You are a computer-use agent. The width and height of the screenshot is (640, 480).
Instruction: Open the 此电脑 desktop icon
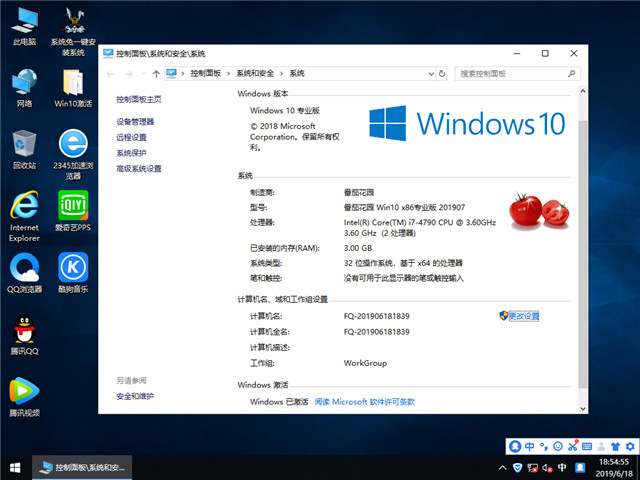pos(24,26)
